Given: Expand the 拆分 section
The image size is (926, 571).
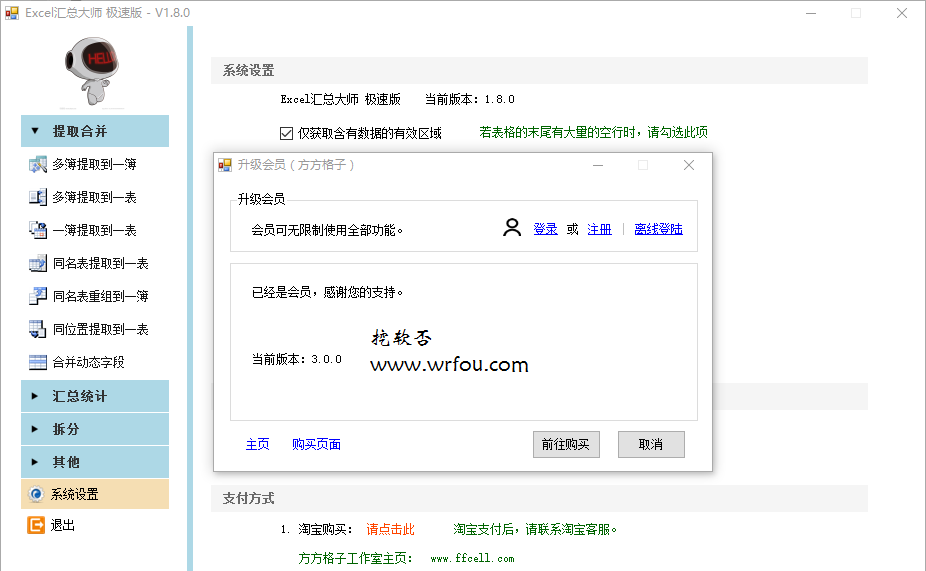Looking at the screenshot, I should point(95,429).
